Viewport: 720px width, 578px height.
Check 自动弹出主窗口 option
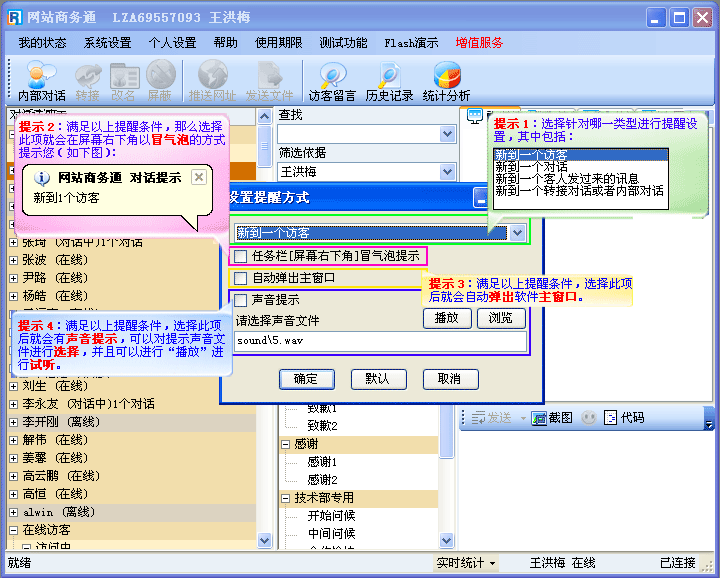click(240, 278)
